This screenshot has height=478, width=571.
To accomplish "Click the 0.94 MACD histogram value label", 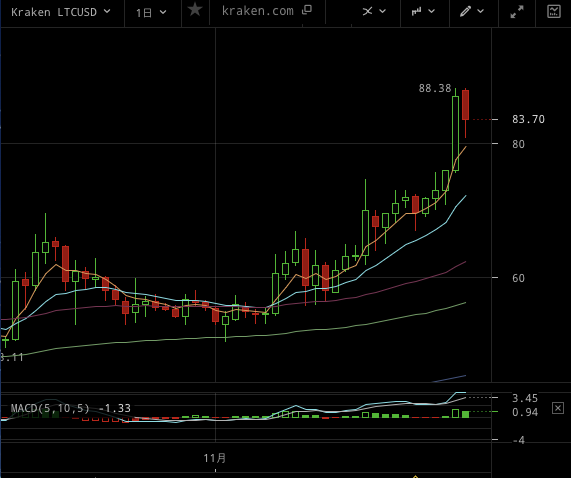I will (x=525, y=412).
